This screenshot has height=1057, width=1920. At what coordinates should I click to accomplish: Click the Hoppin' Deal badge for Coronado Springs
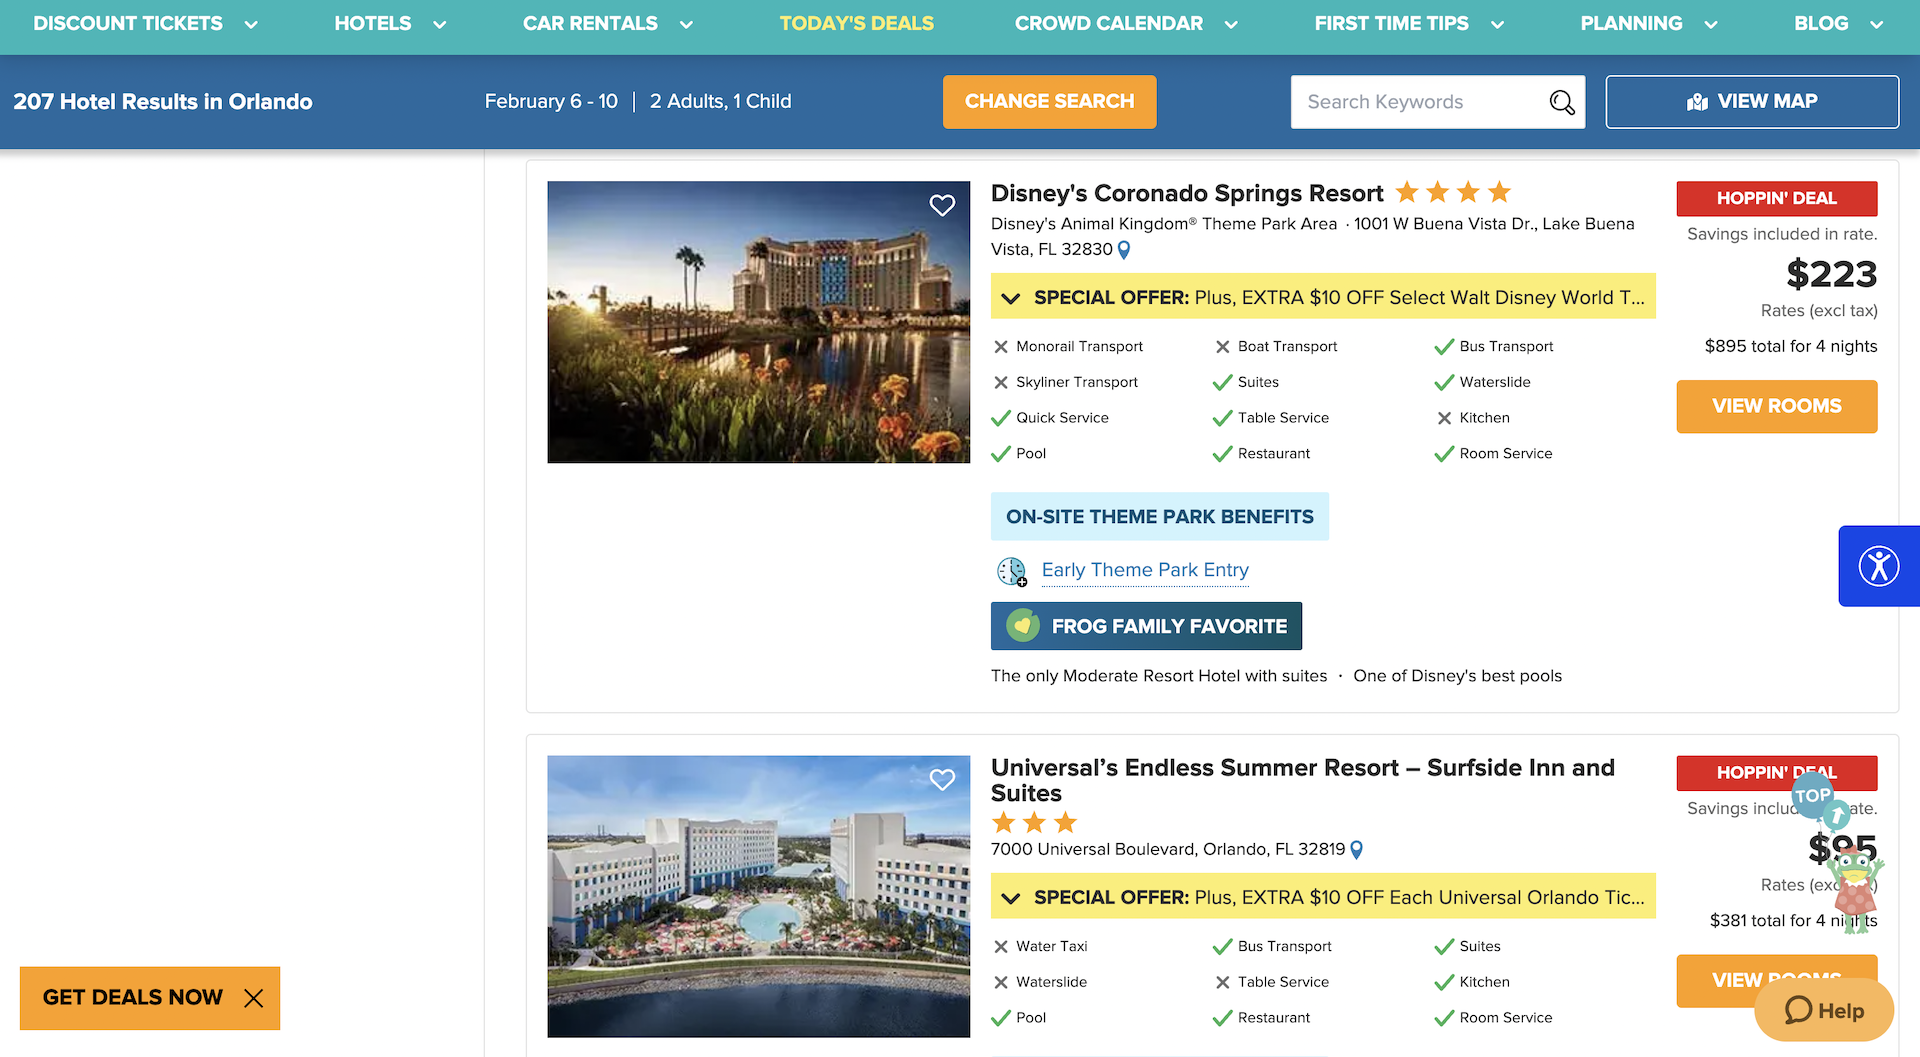click(1777, 198)
